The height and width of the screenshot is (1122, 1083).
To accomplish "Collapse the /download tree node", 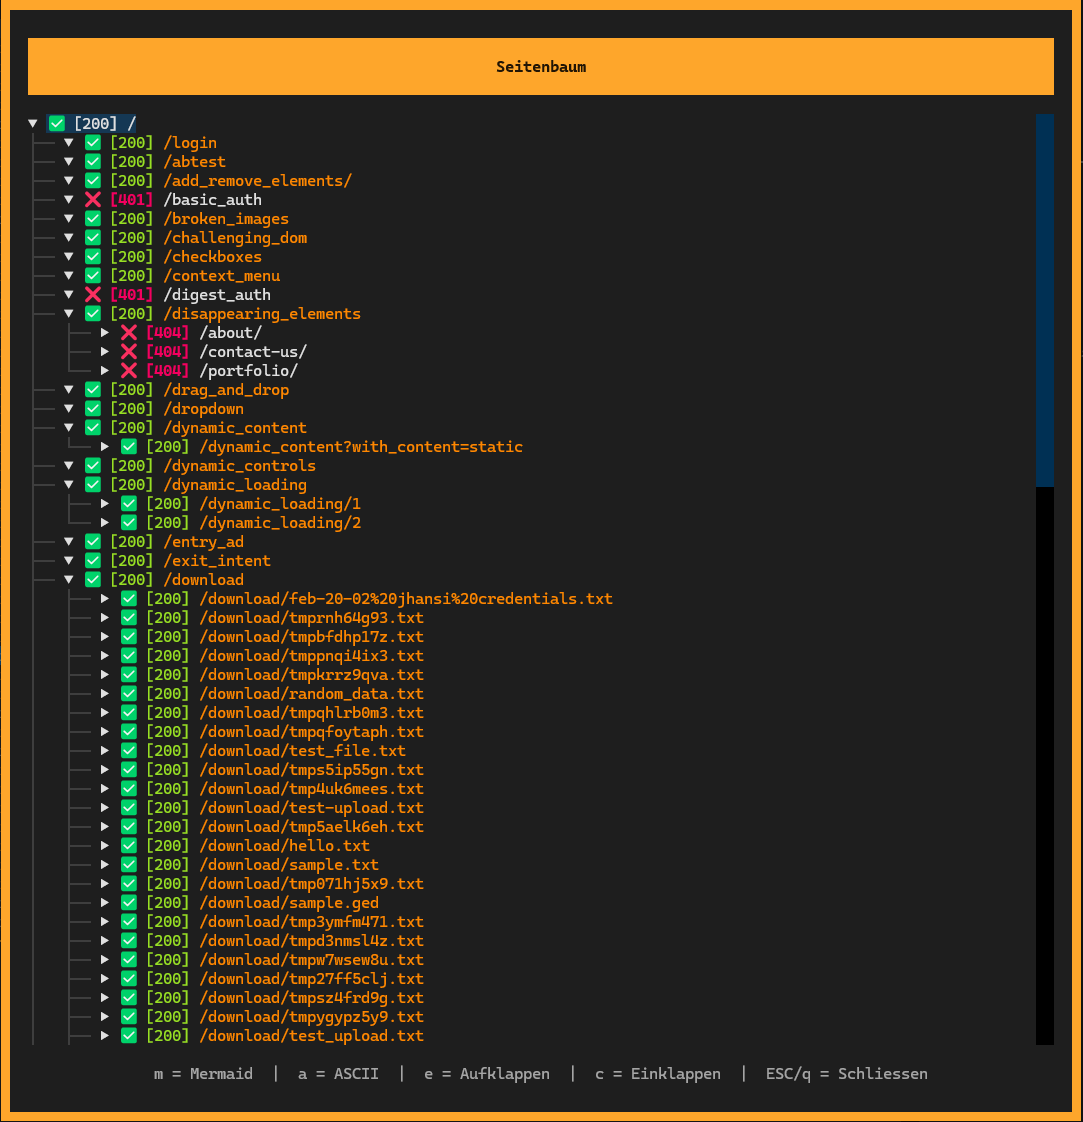I will pos(69,579).
